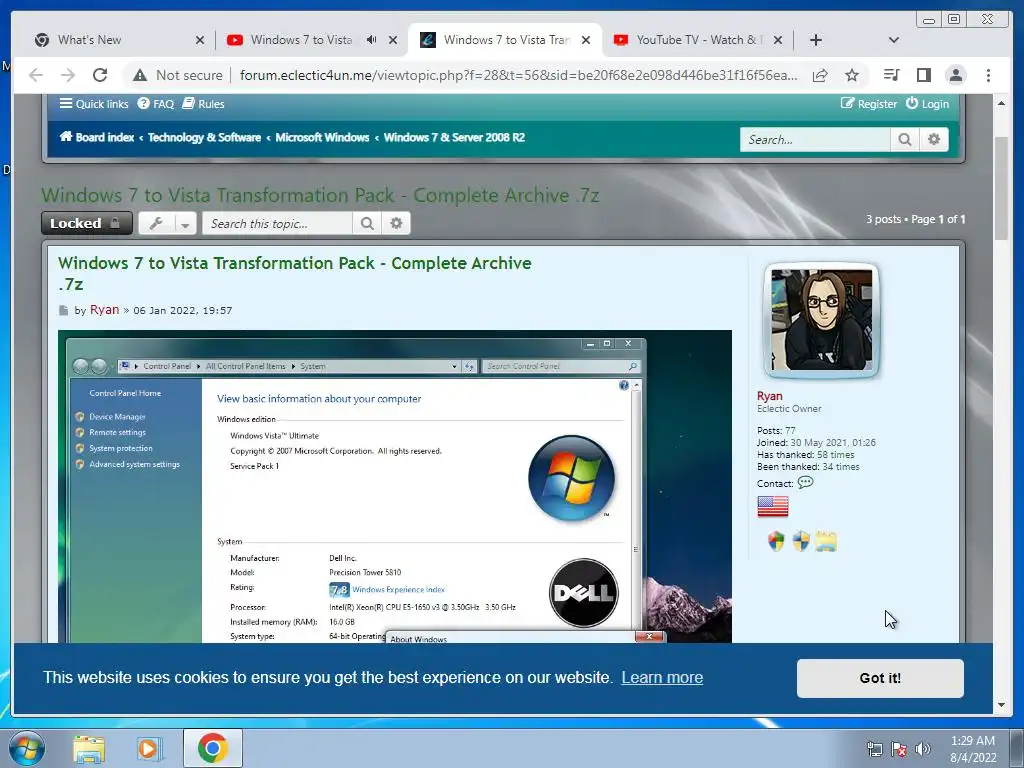
Task: Click the United States flag icon
Action: click(x=773, y=506)
